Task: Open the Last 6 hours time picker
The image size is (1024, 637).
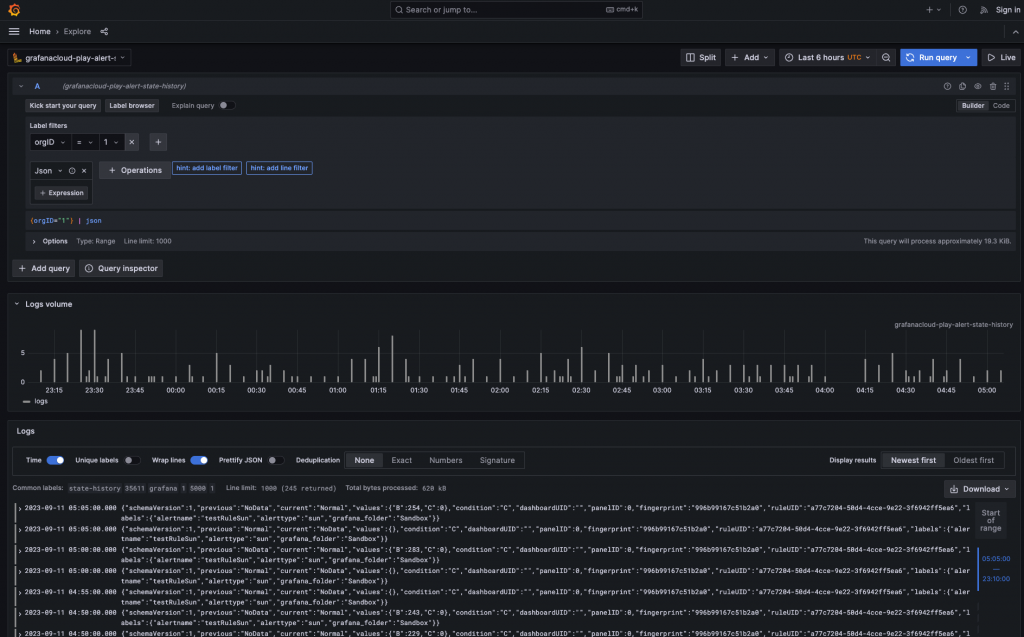Action: coord(827,57)
